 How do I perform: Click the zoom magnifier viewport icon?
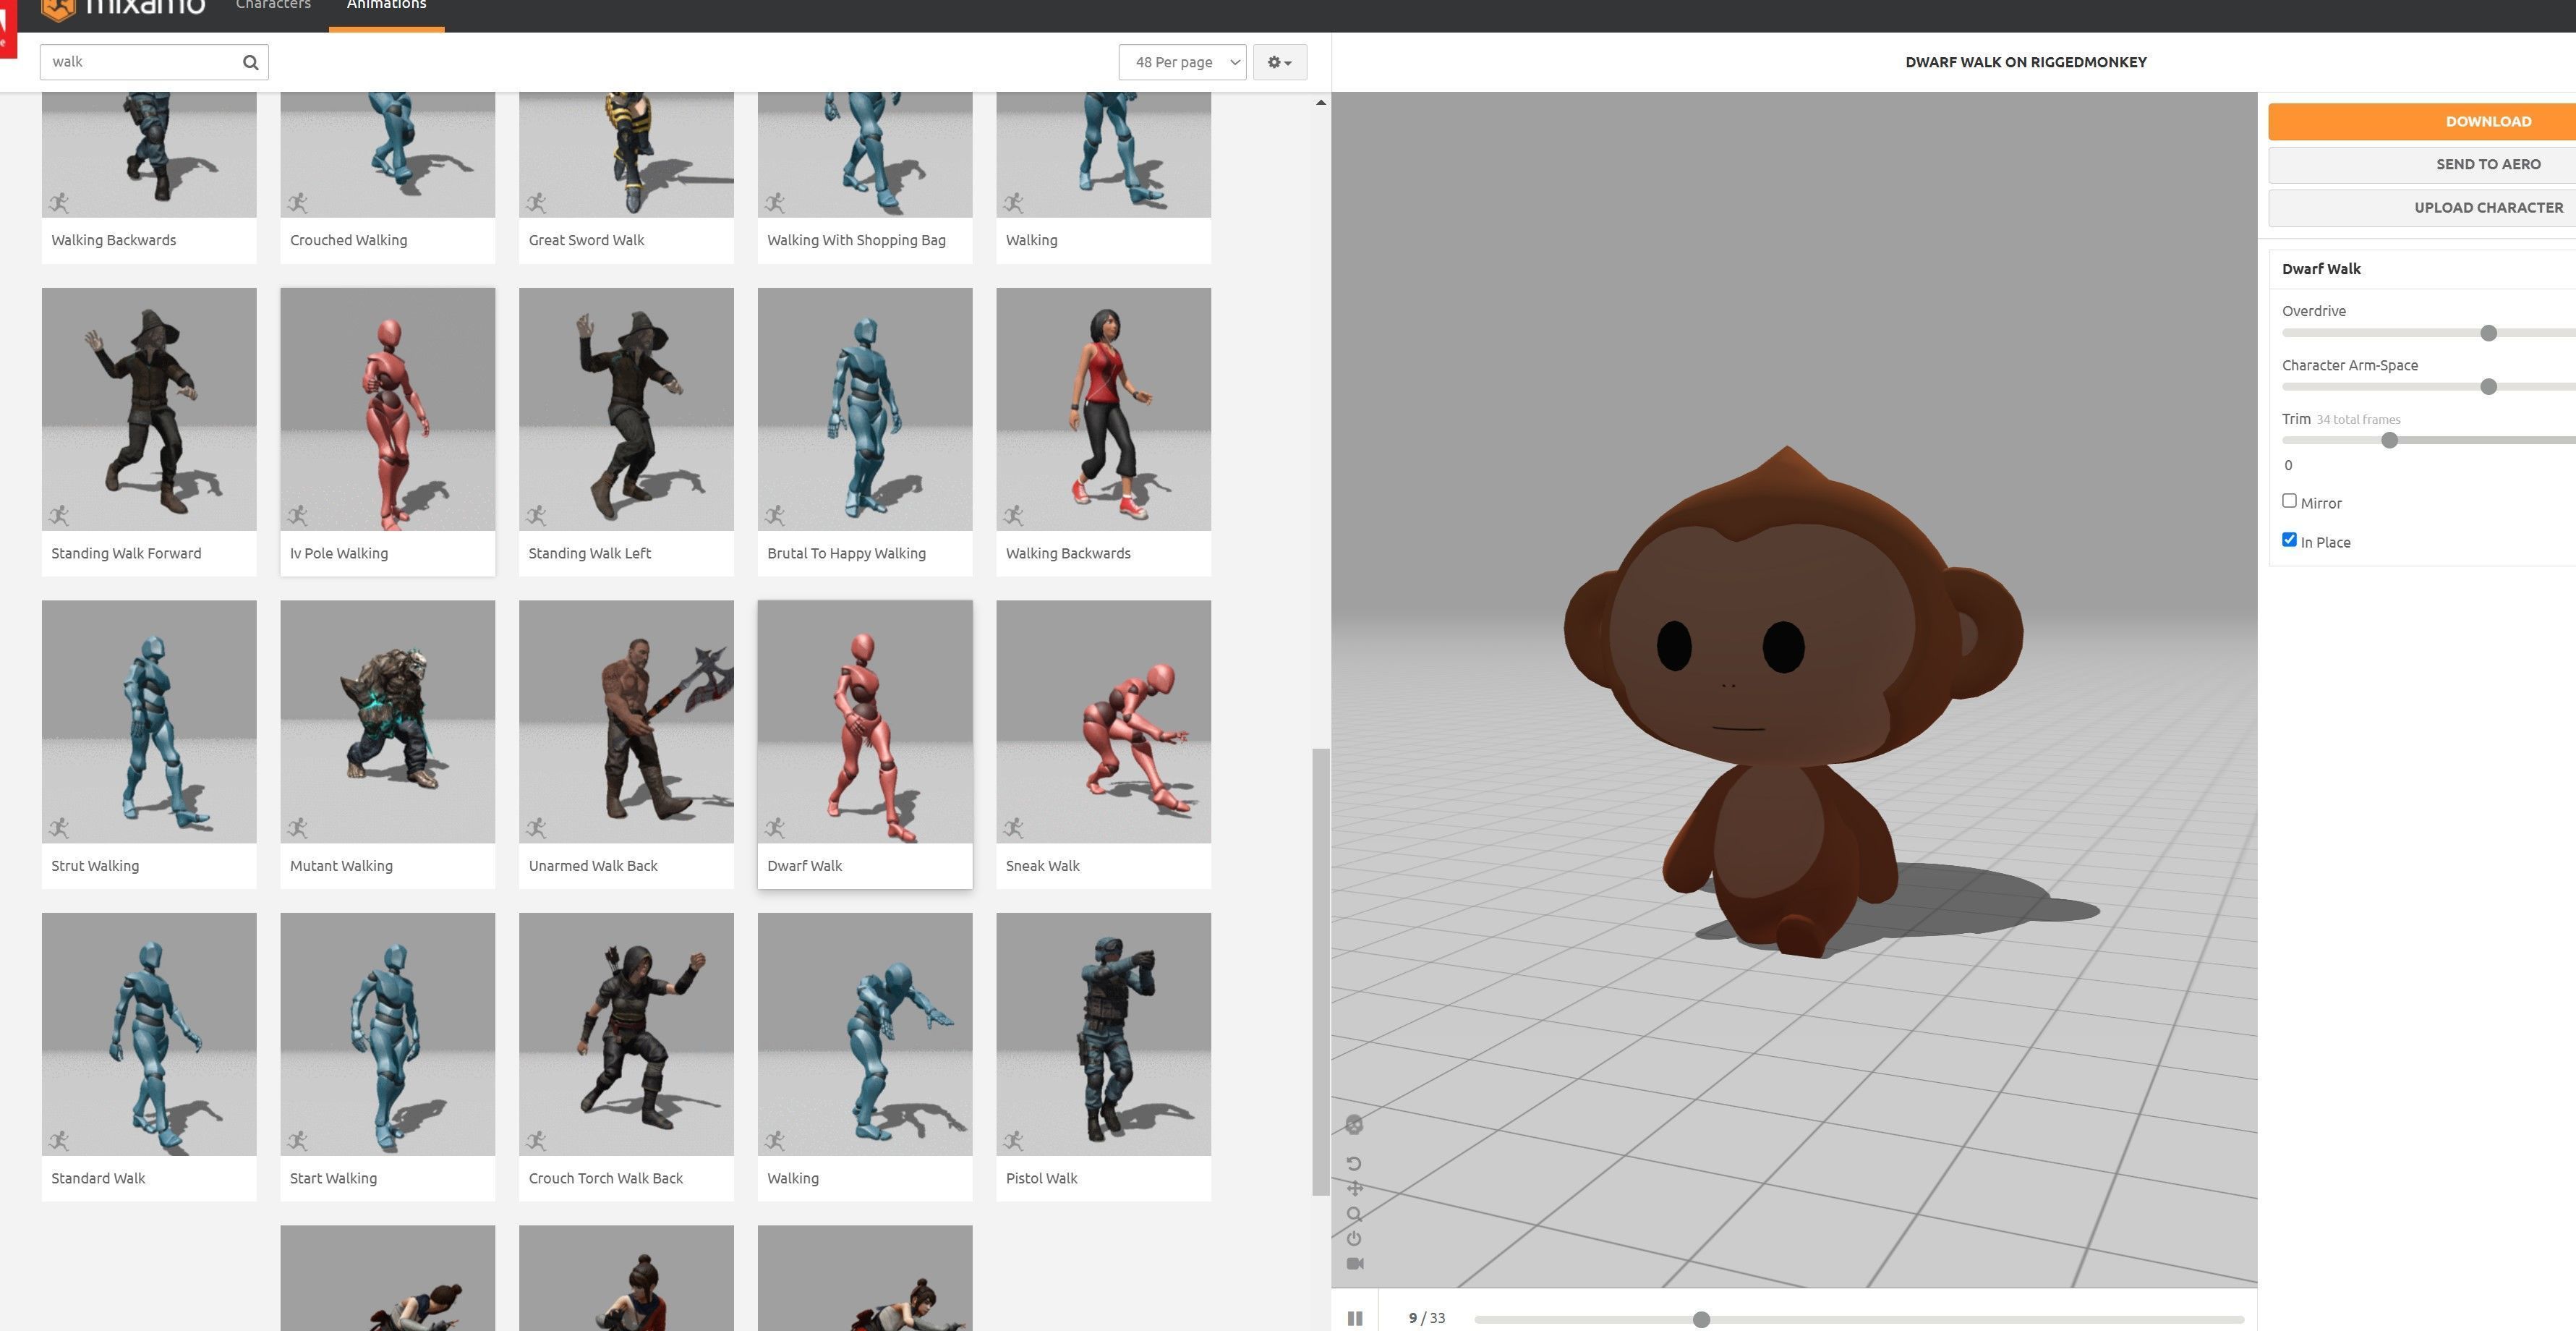(x=1354, y=1214)
